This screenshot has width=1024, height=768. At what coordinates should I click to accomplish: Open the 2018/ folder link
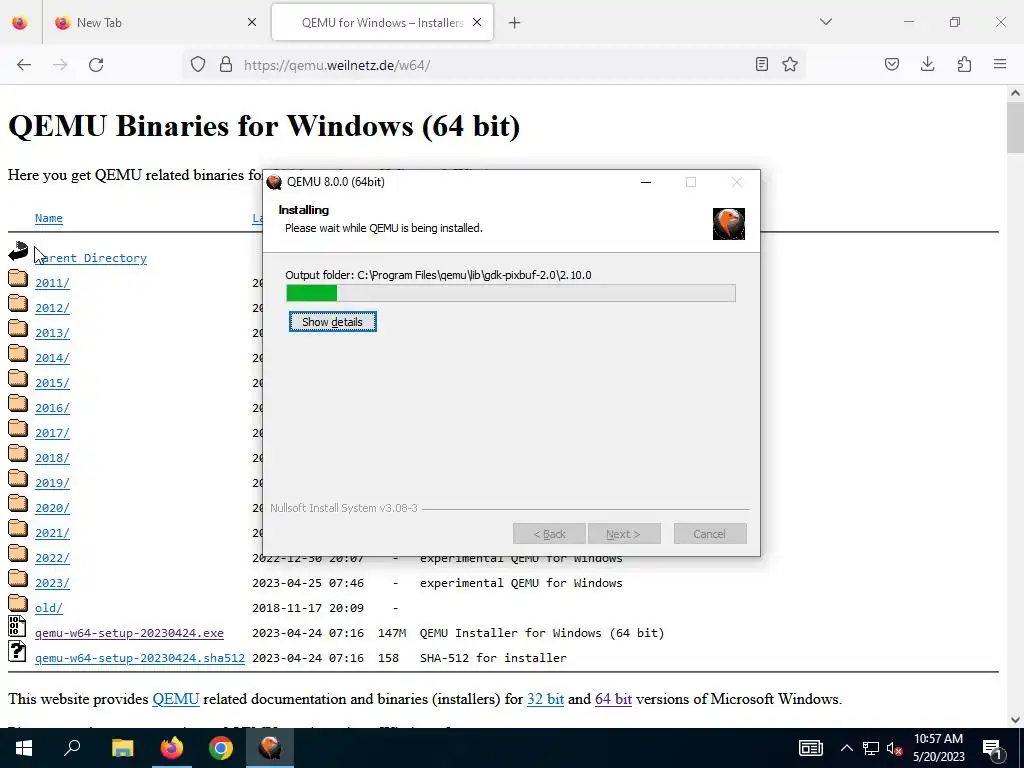click(52, 458)
